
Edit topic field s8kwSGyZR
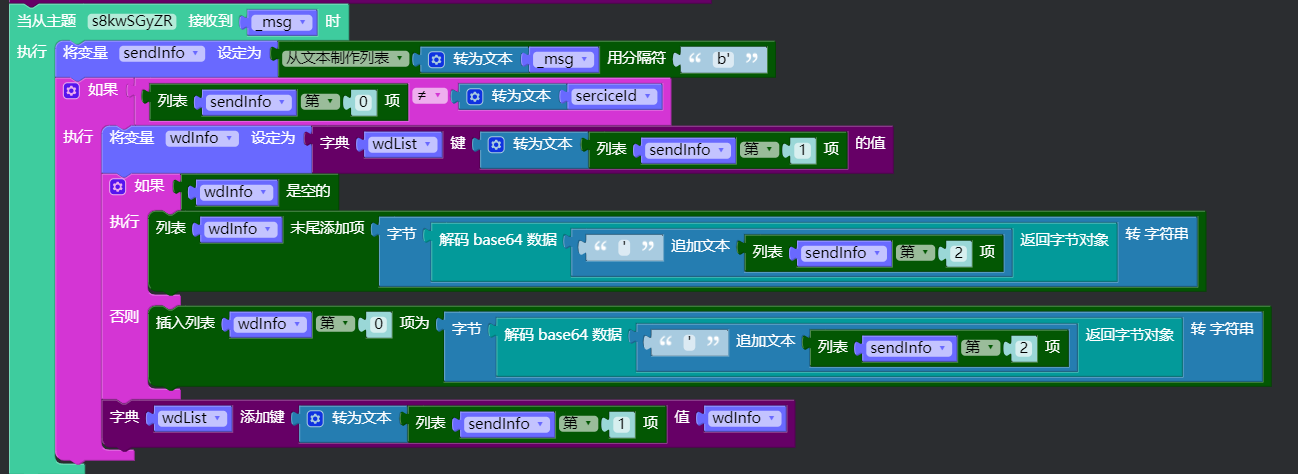point(132,21)
